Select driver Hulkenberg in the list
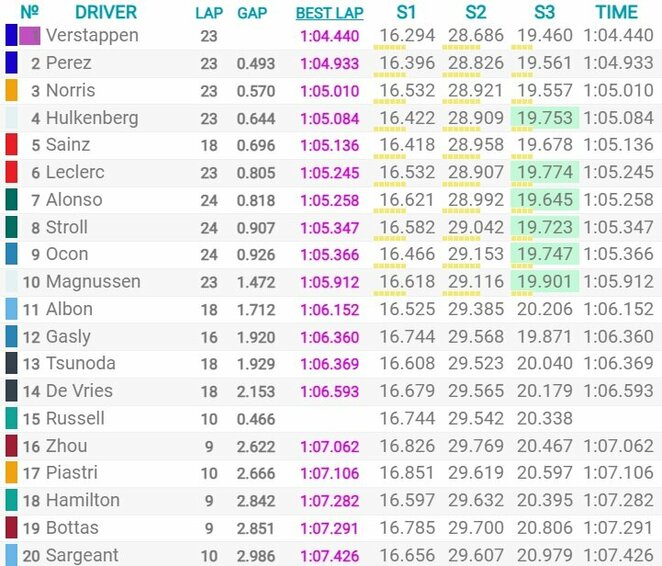This screenshot has height=566, width=662. [92, 118]
